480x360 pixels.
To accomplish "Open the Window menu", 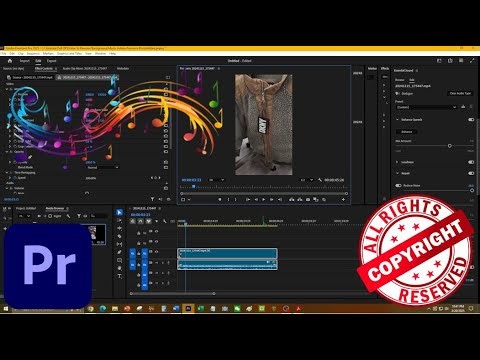I will (x=100, y=53).
